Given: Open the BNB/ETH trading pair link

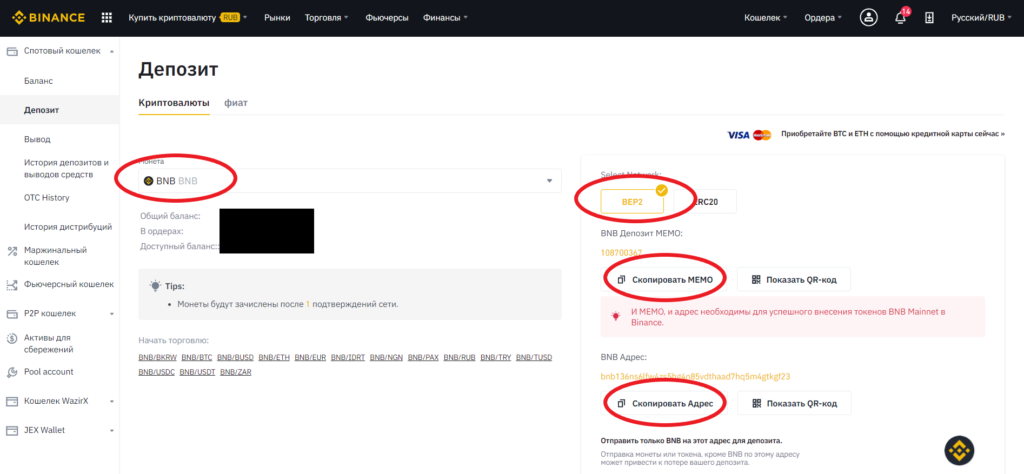Looking at the screenshot, I should point(274,358).
